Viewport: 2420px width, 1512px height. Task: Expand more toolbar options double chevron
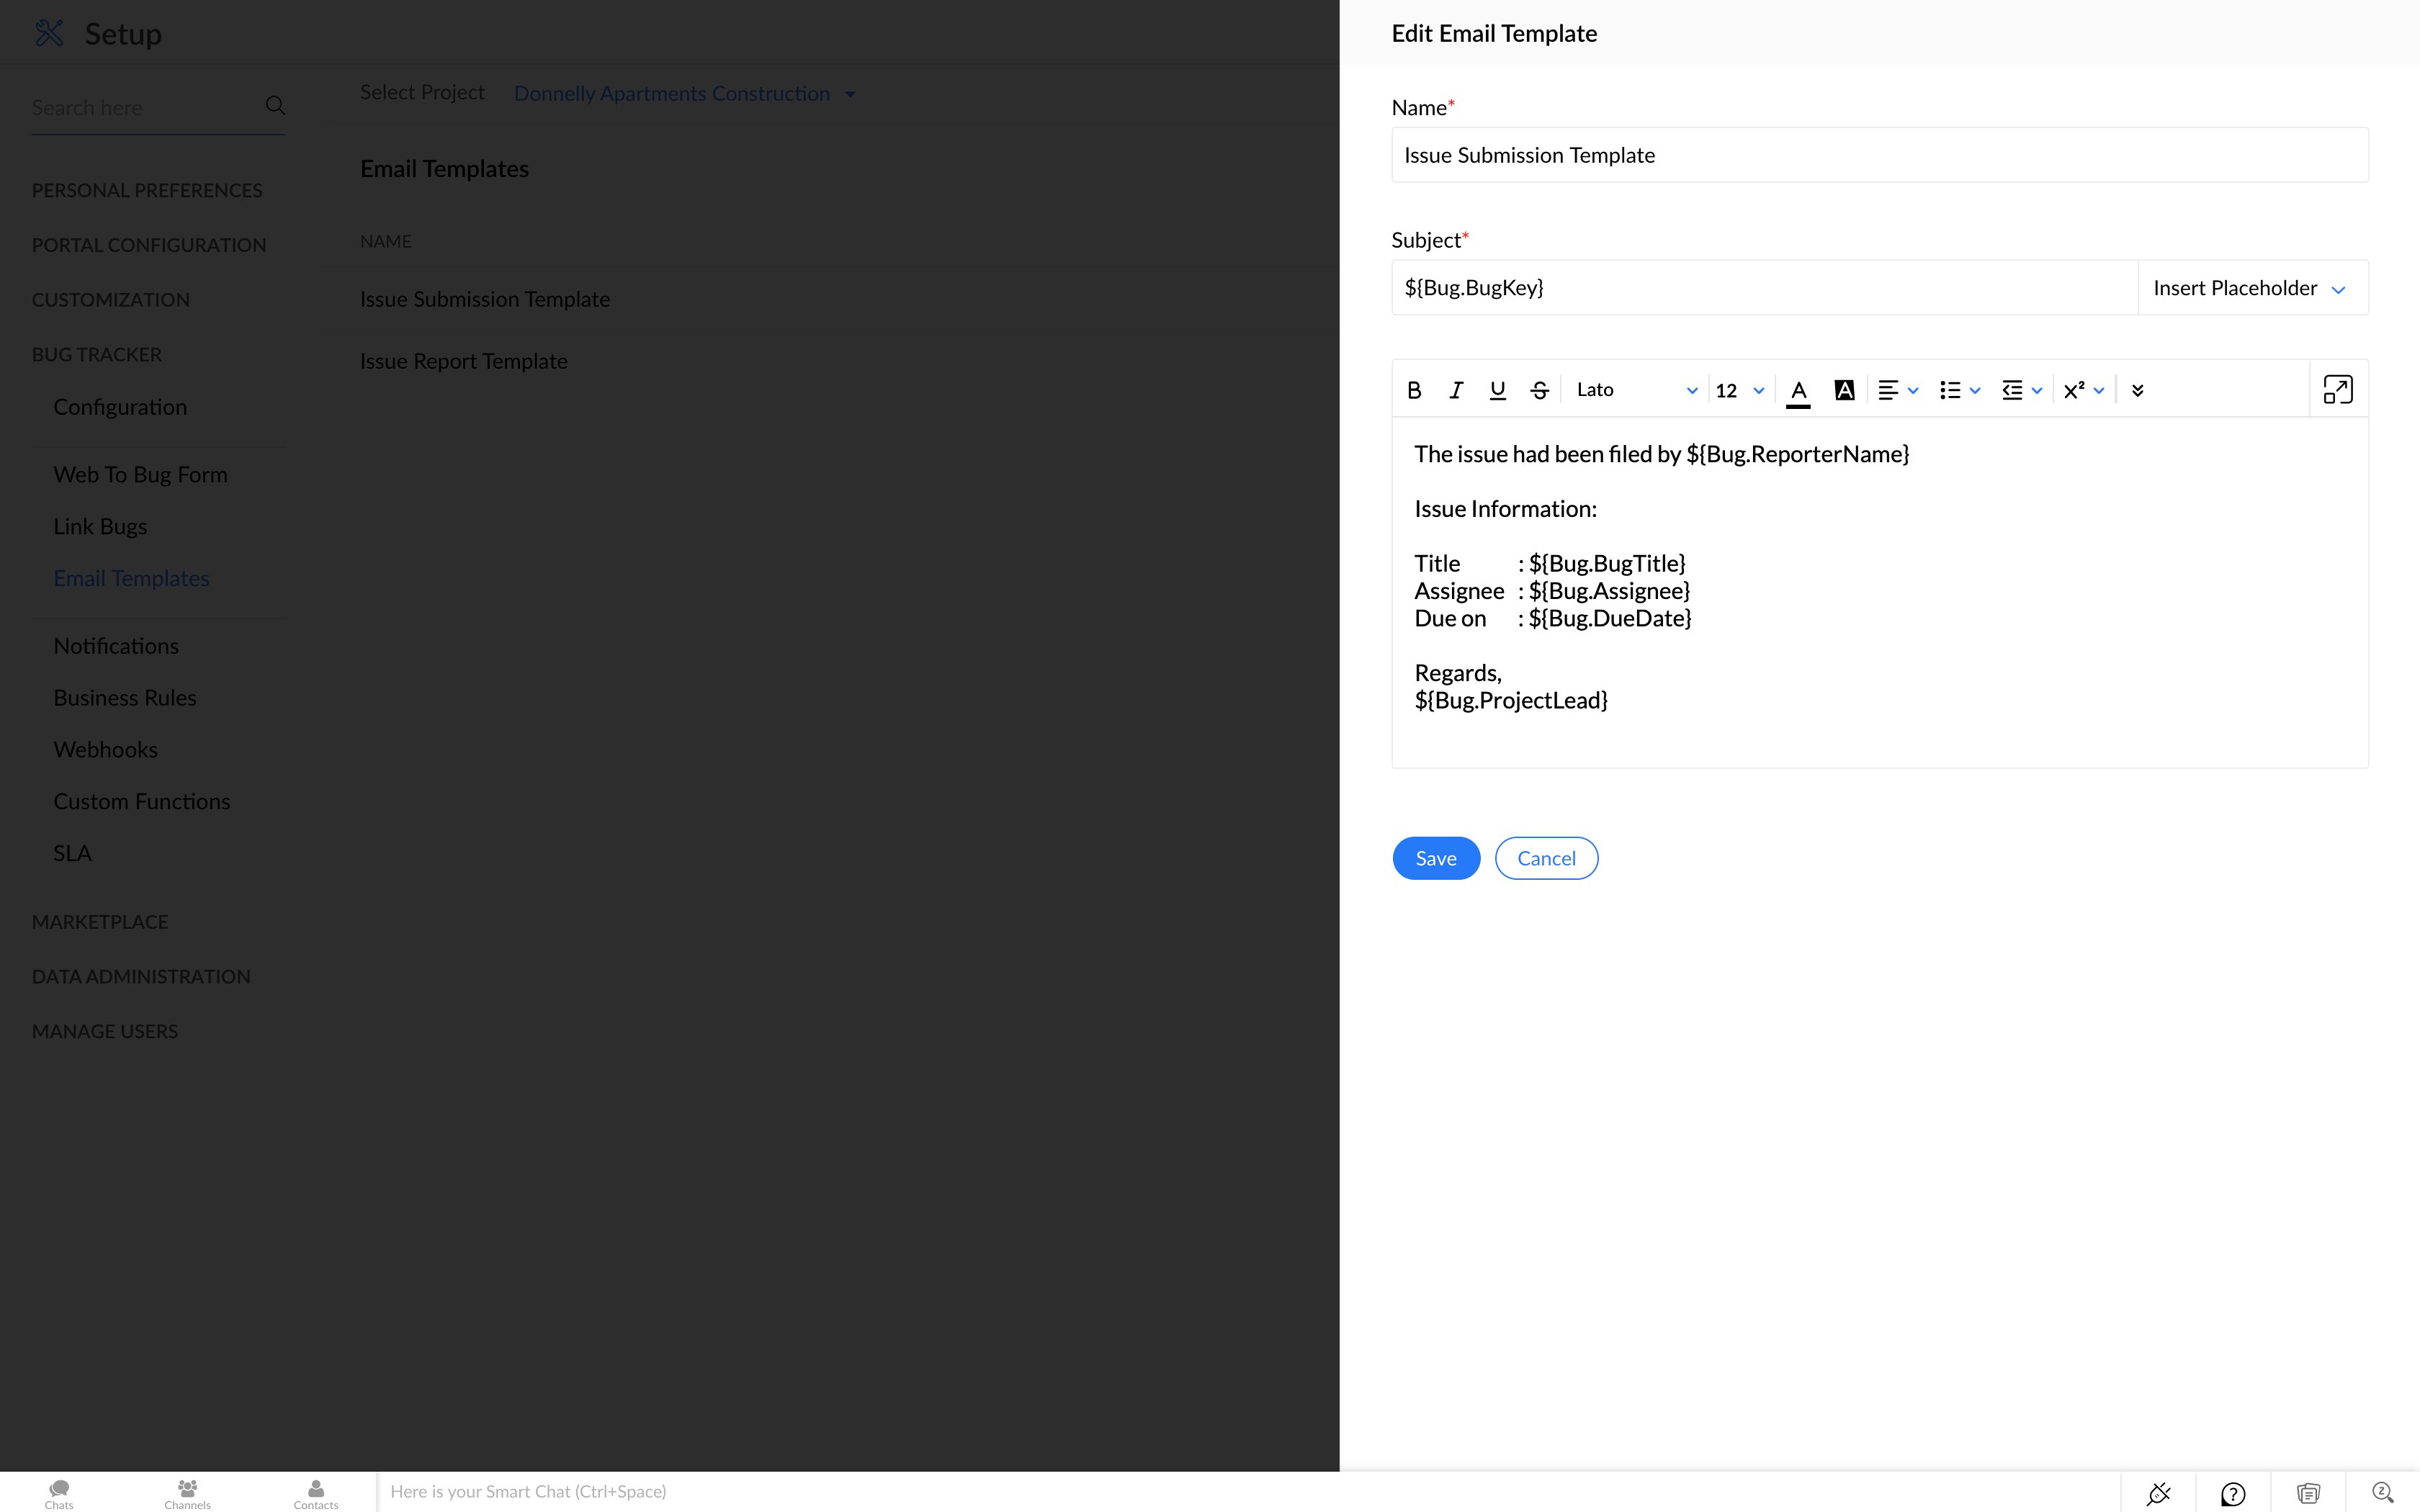coord(2138,390)
